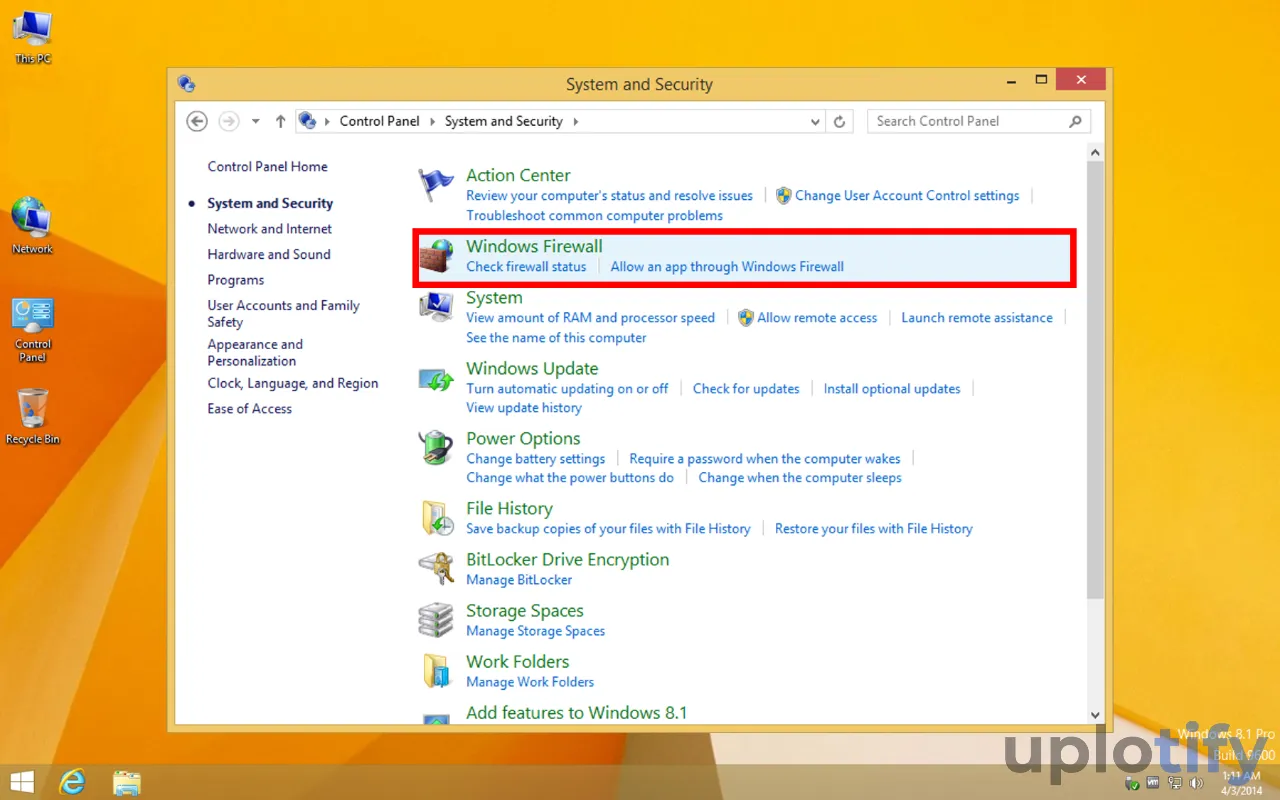1280x800 pixels.
Task: Launch Internet Explorer from taskbar
Action: point(73,782)
